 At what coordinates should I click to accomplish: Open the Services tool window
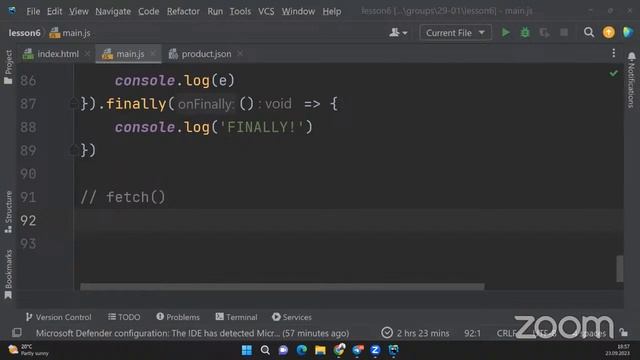point(292,317)
